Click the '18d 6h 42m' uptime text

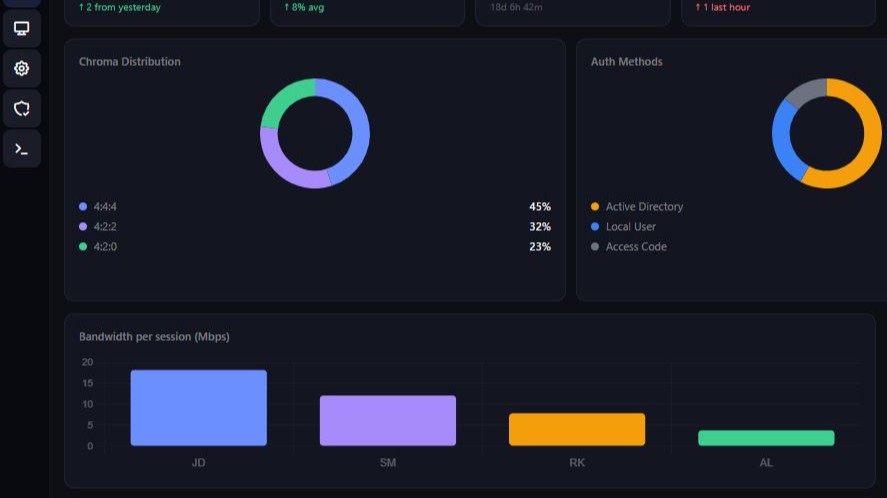coord(516,7)
